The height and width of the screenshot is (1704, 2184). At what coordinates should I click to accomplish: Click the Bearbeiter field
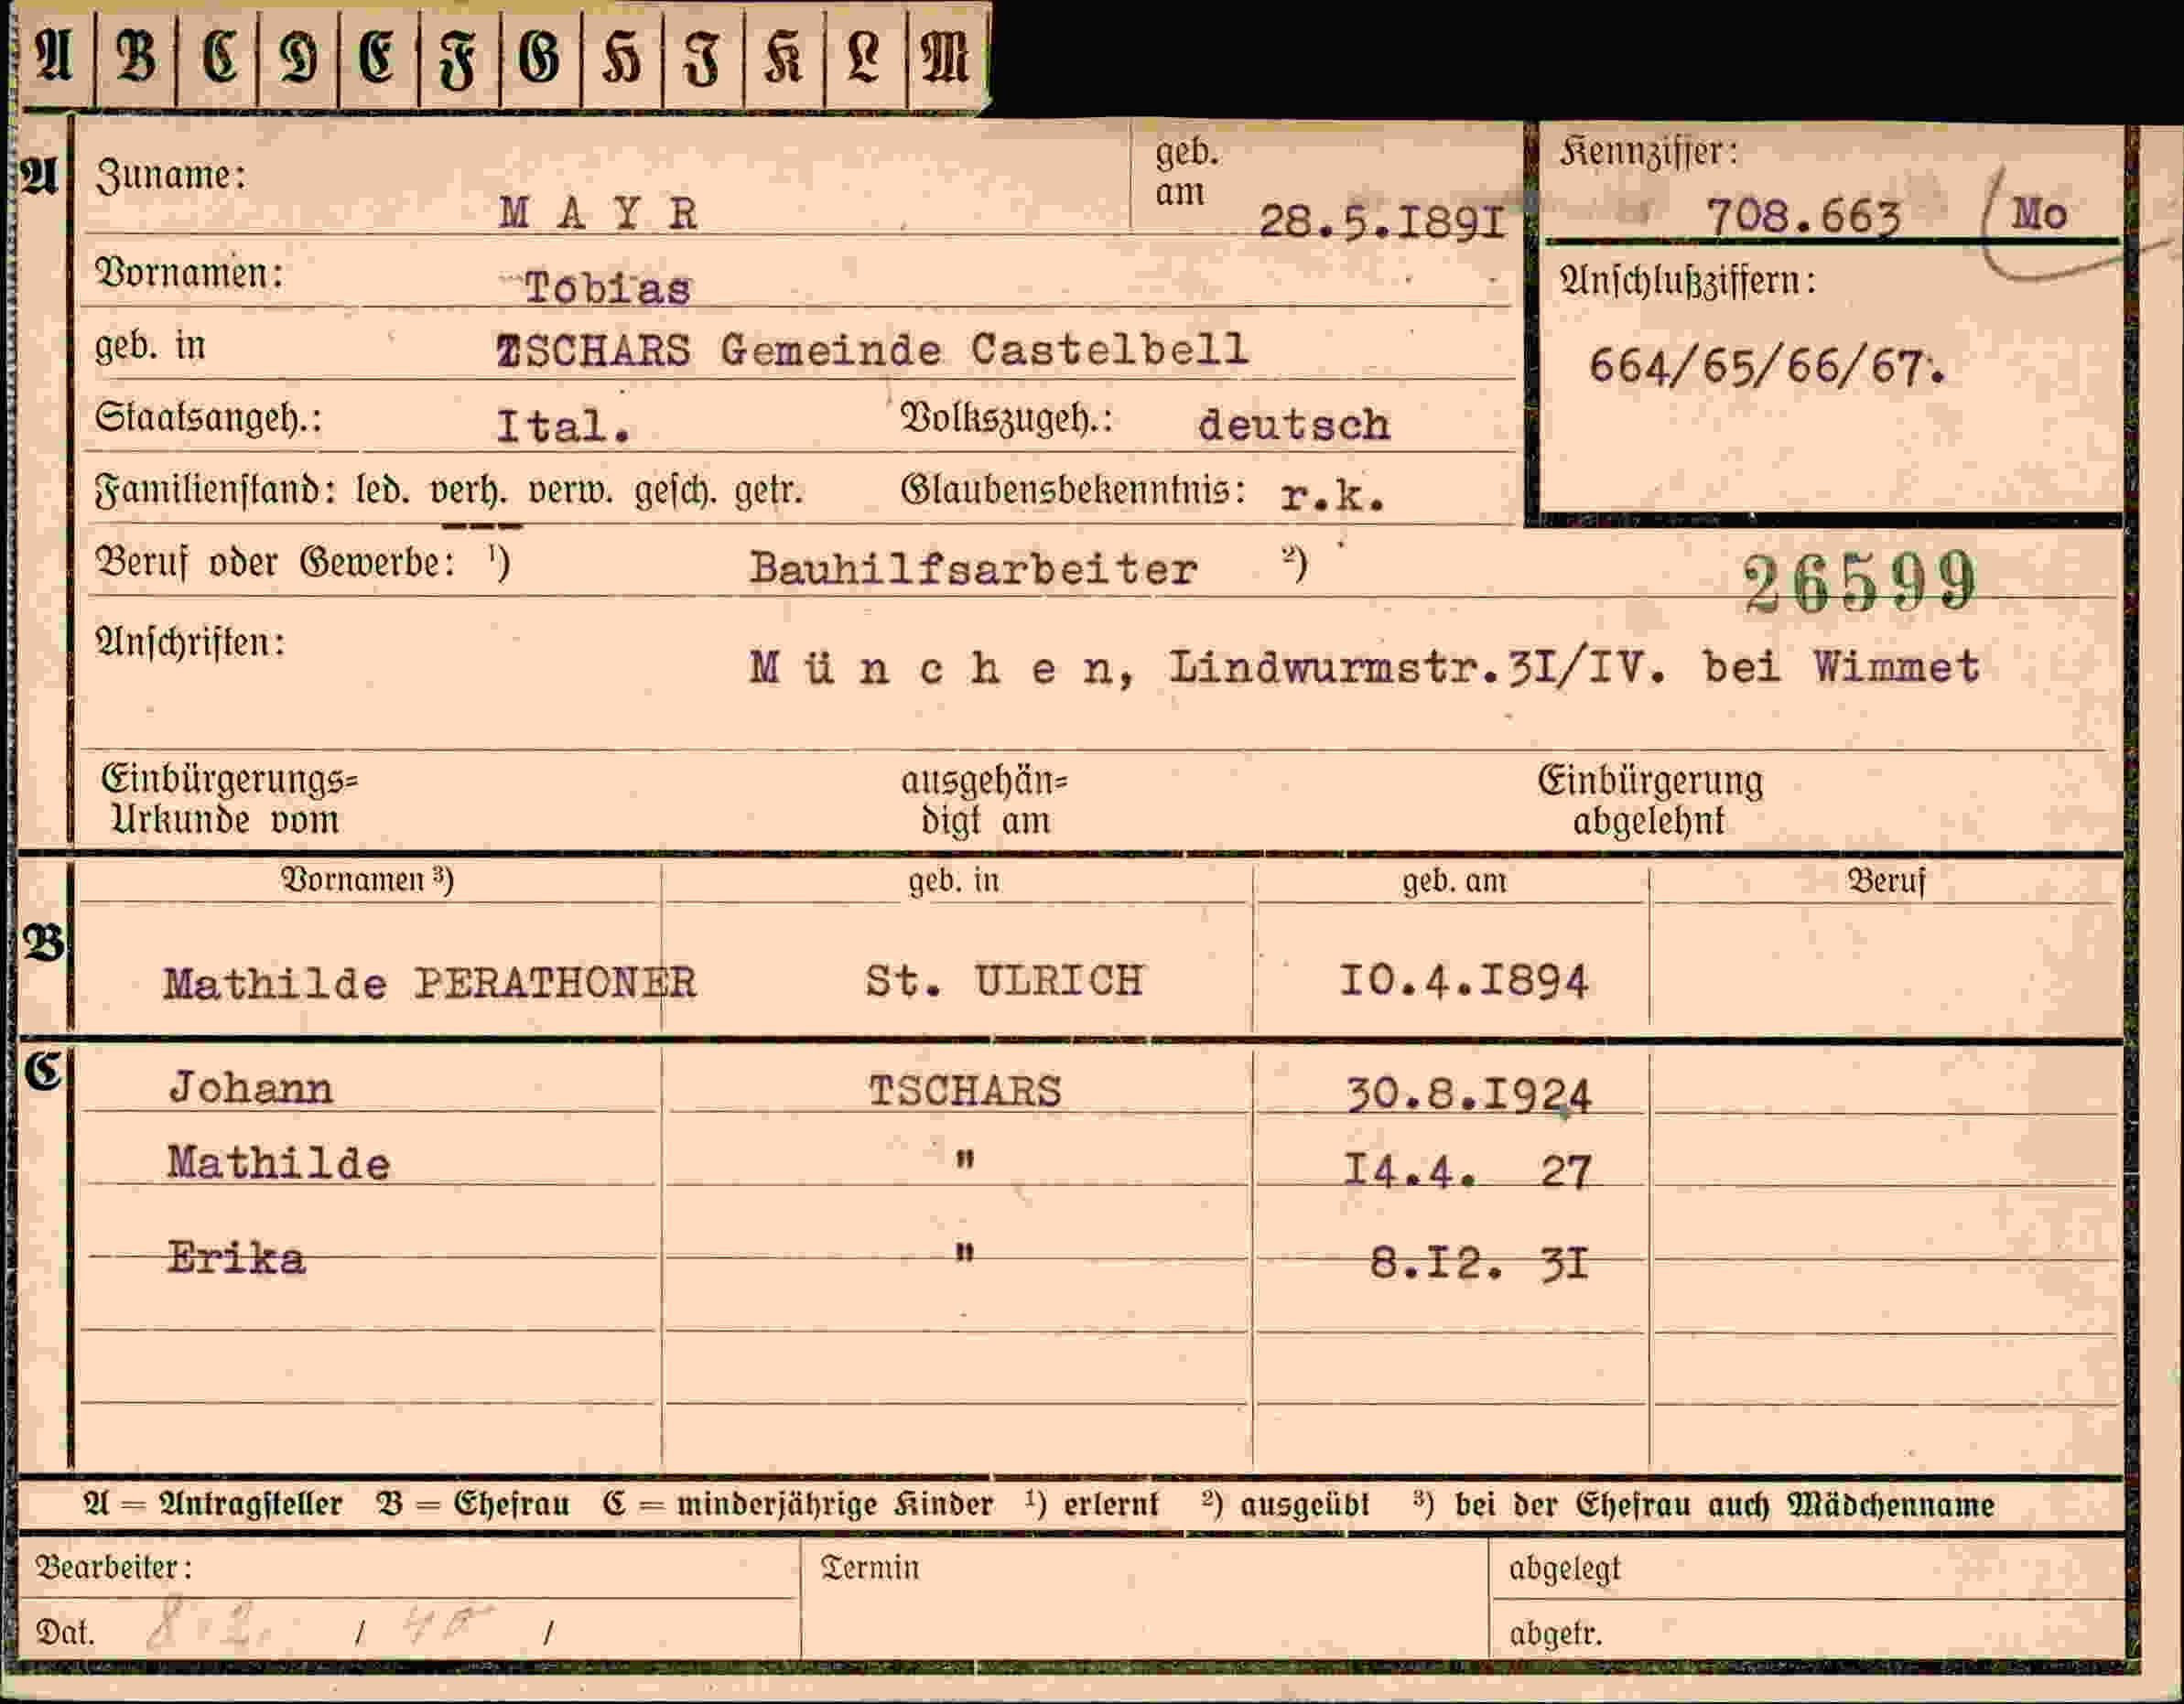coord(410,1567)
